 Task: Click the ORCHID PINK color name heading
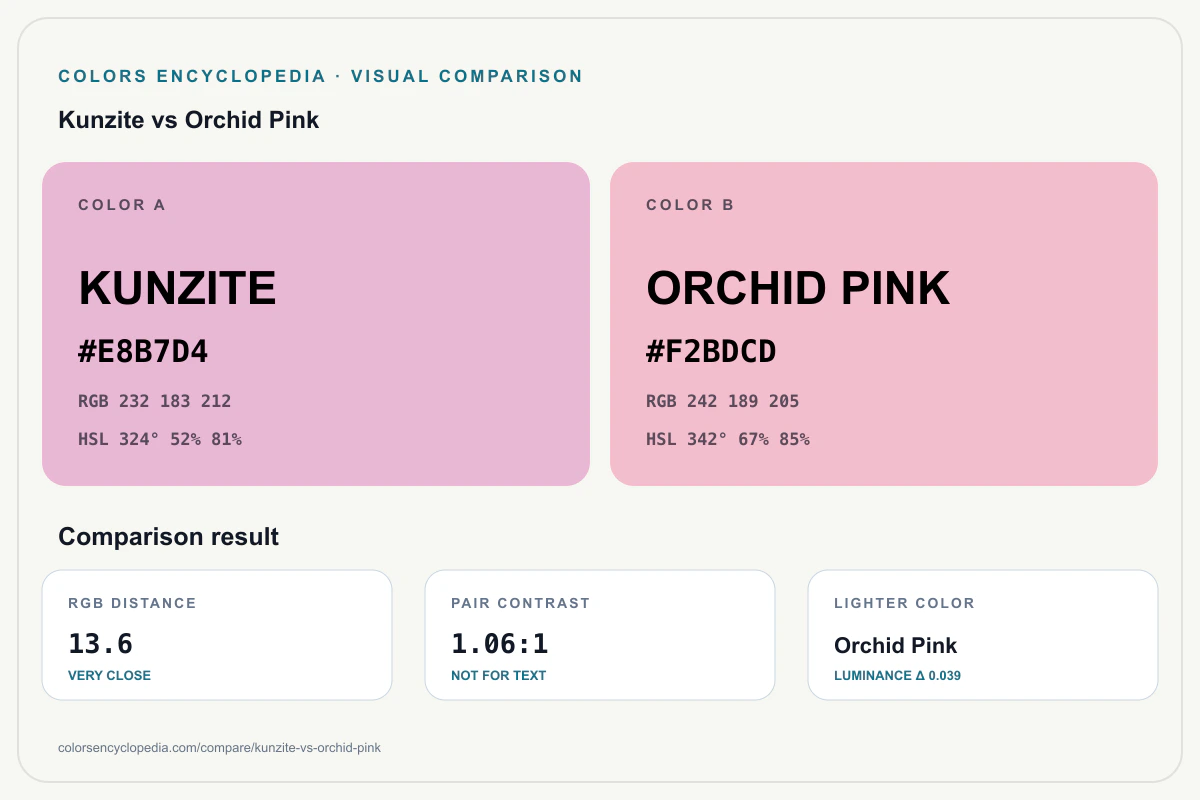click(x=798, y=288)
